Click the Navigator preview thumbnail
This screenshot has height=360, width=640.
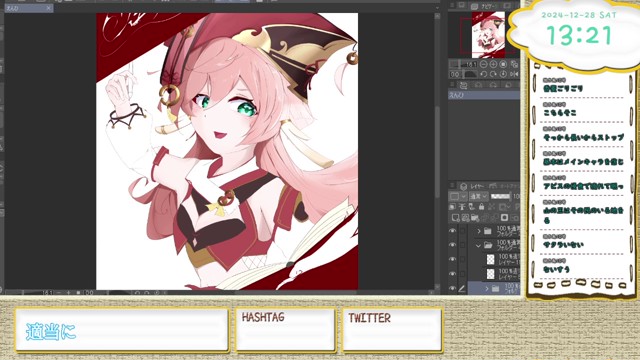point(488,34)
